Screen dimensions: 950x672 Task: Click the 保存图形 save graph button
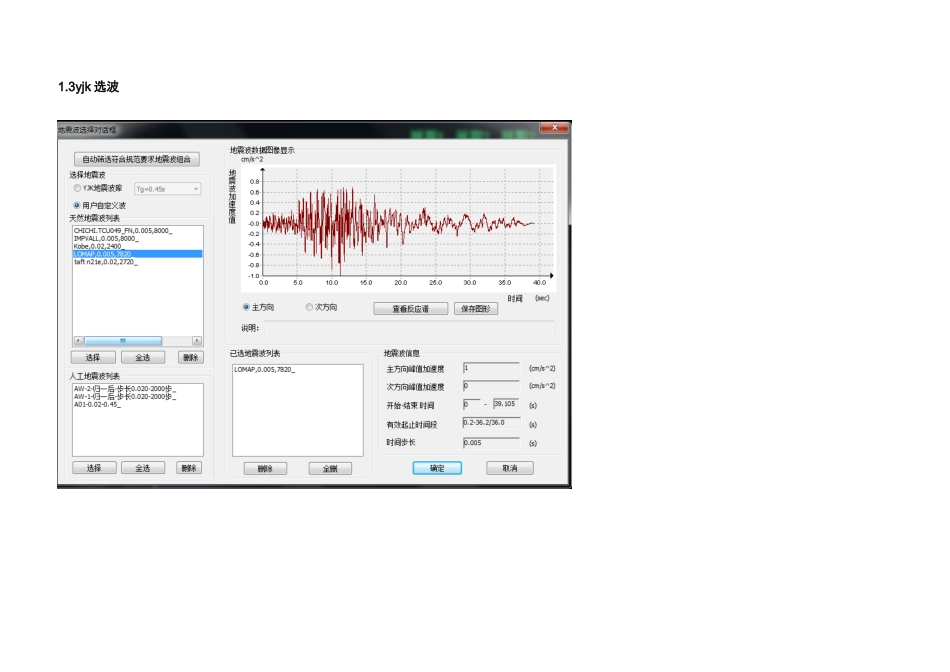coord(476,309)
